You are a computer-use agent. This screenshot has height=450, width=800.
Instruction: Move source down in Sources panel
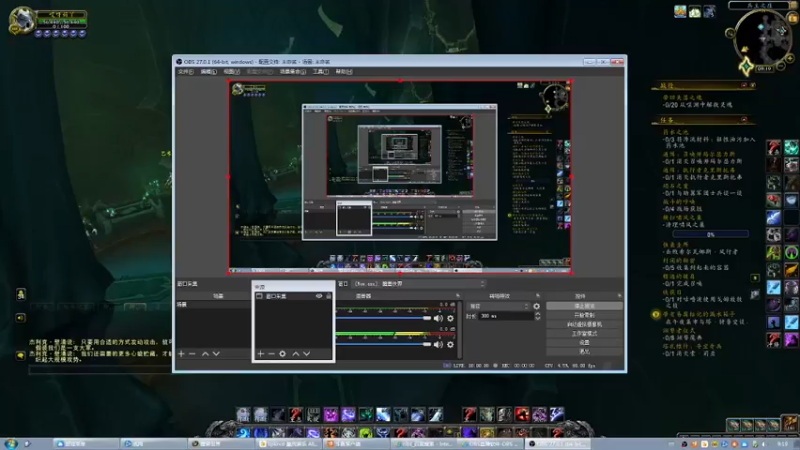(x=307, y=354)
